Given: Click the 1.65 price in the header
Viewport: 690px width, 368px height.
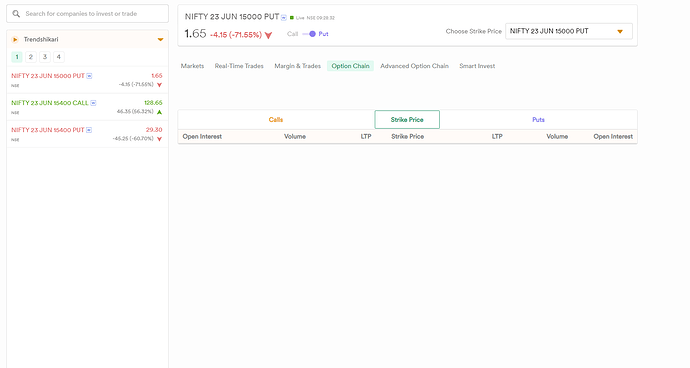Looking at the screenshot, I should point(195,33).
